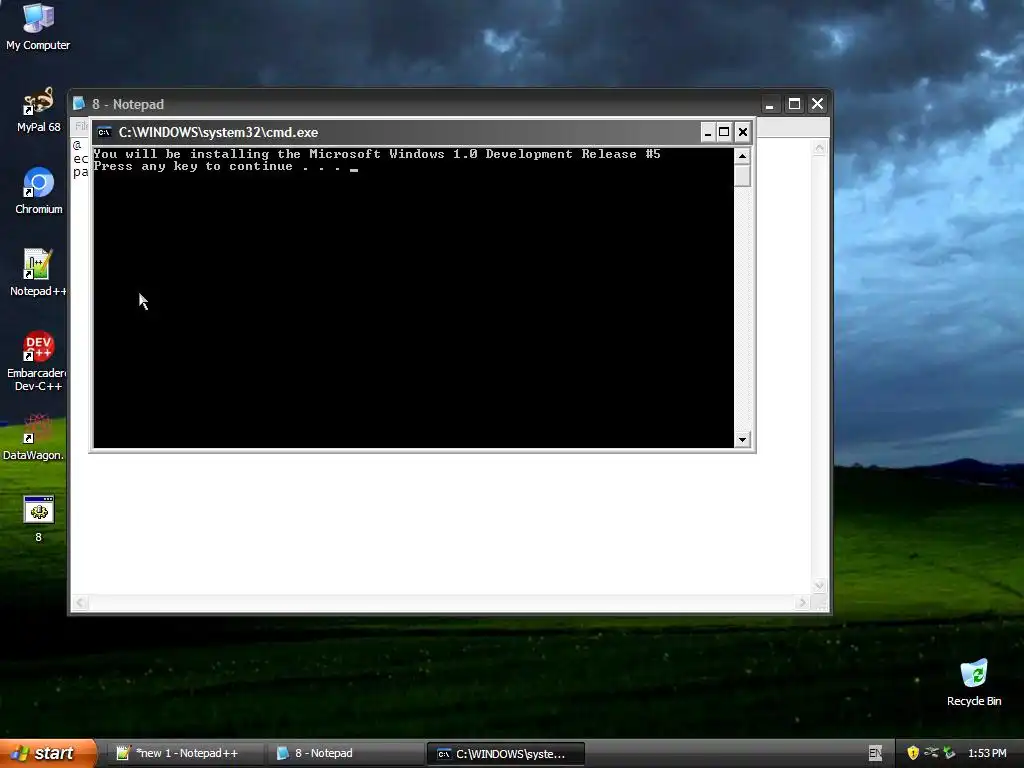The image size is (1024, 768).
Task: Click the network connection tray icon
Action: click(931, 753)
